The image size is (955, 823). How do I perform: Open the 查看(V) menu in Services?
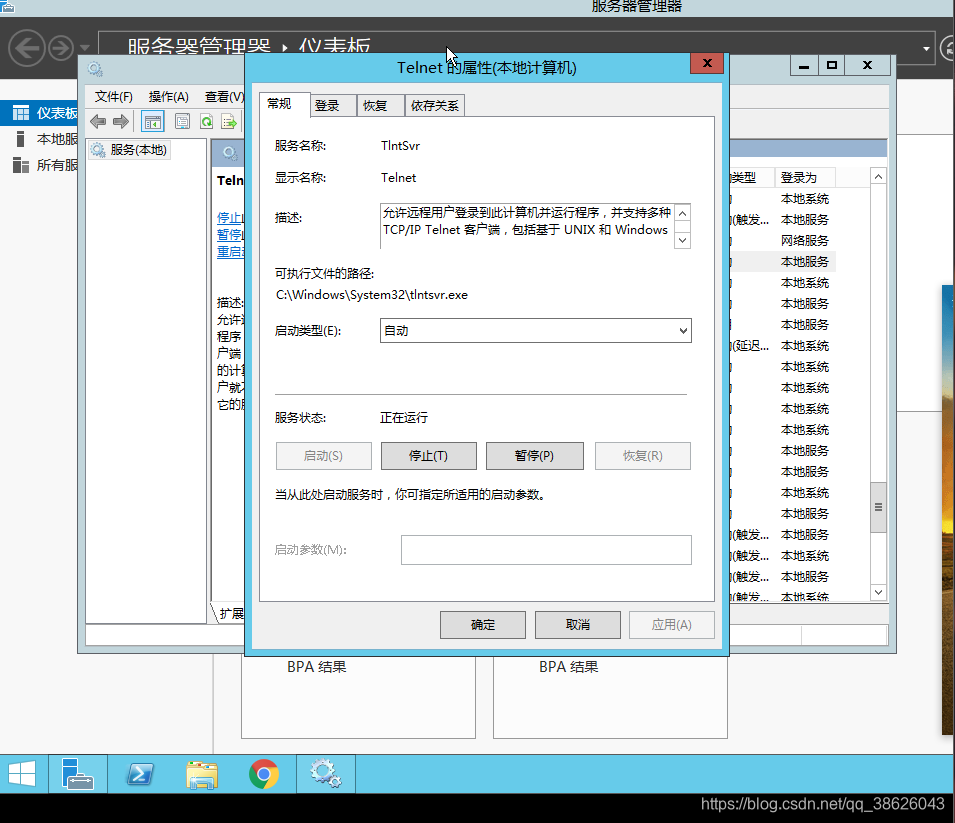[224, 96]
